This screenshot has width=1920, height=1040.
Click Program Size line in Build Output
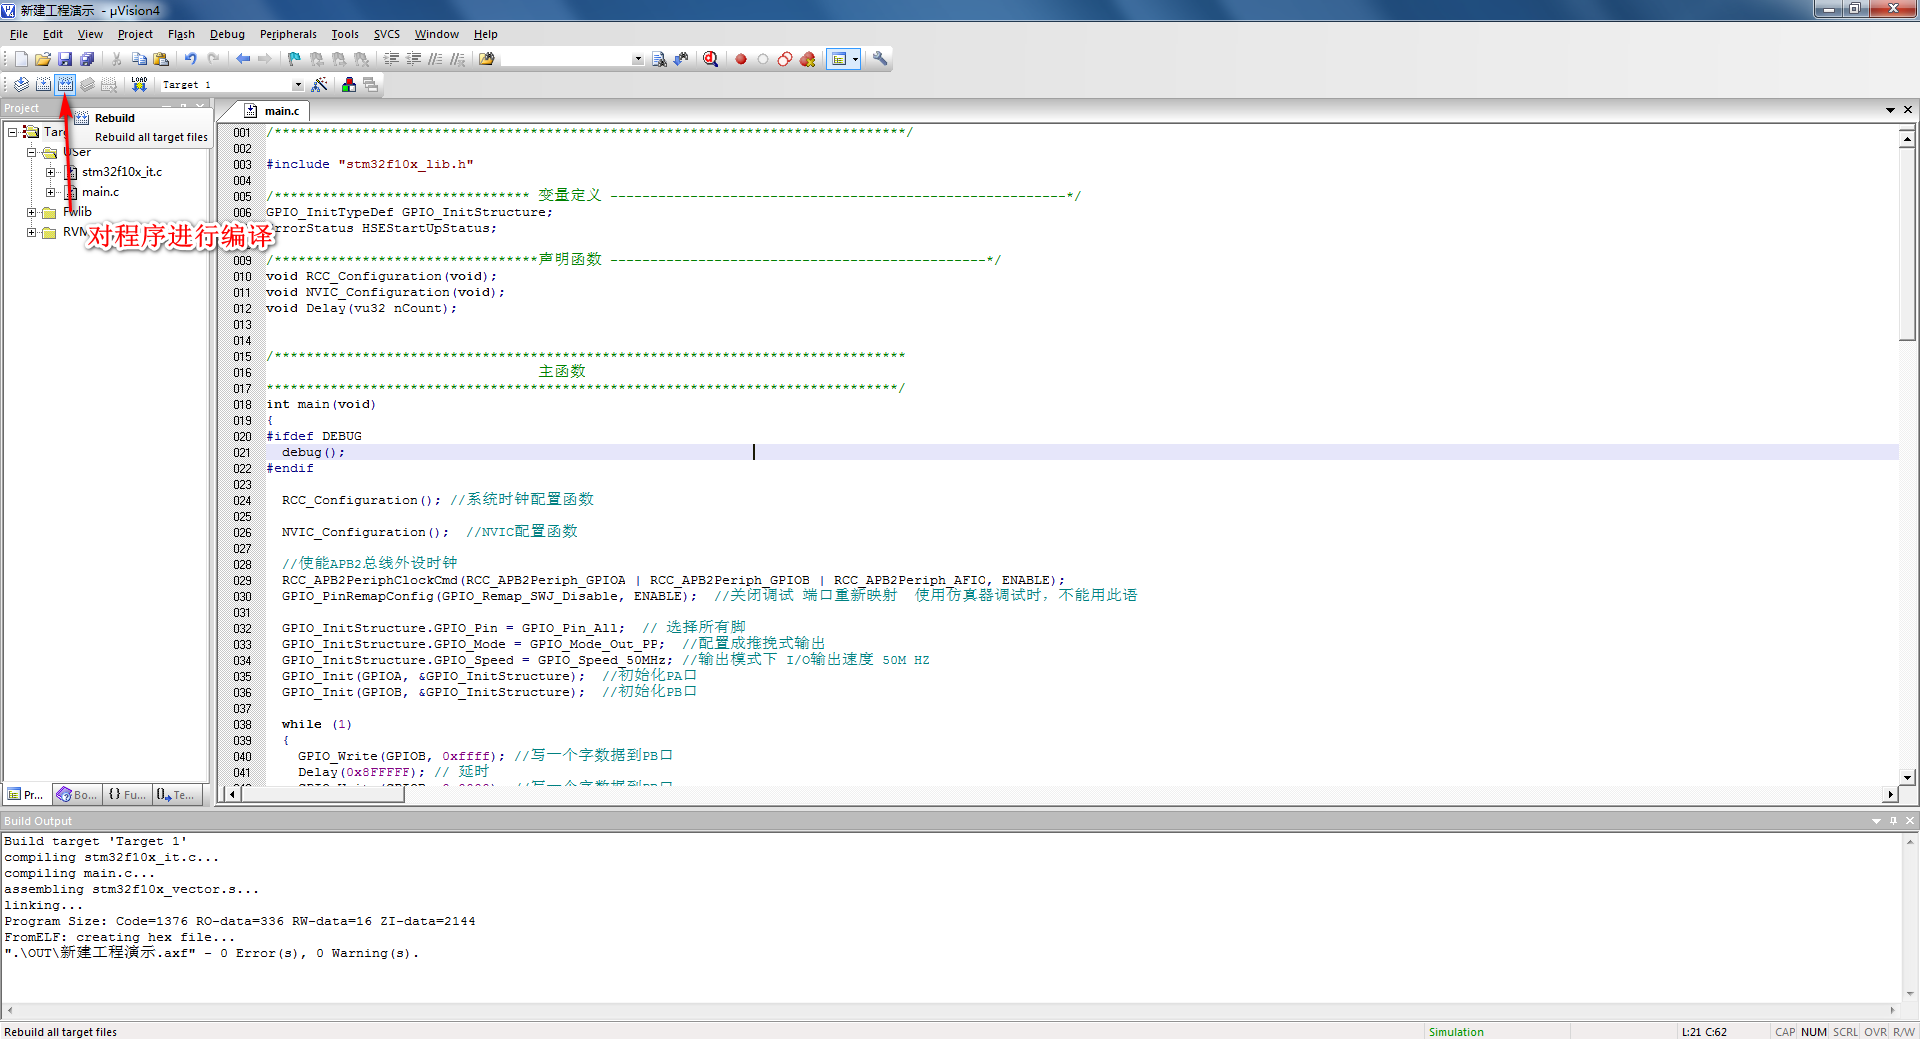tap(240, 921)
